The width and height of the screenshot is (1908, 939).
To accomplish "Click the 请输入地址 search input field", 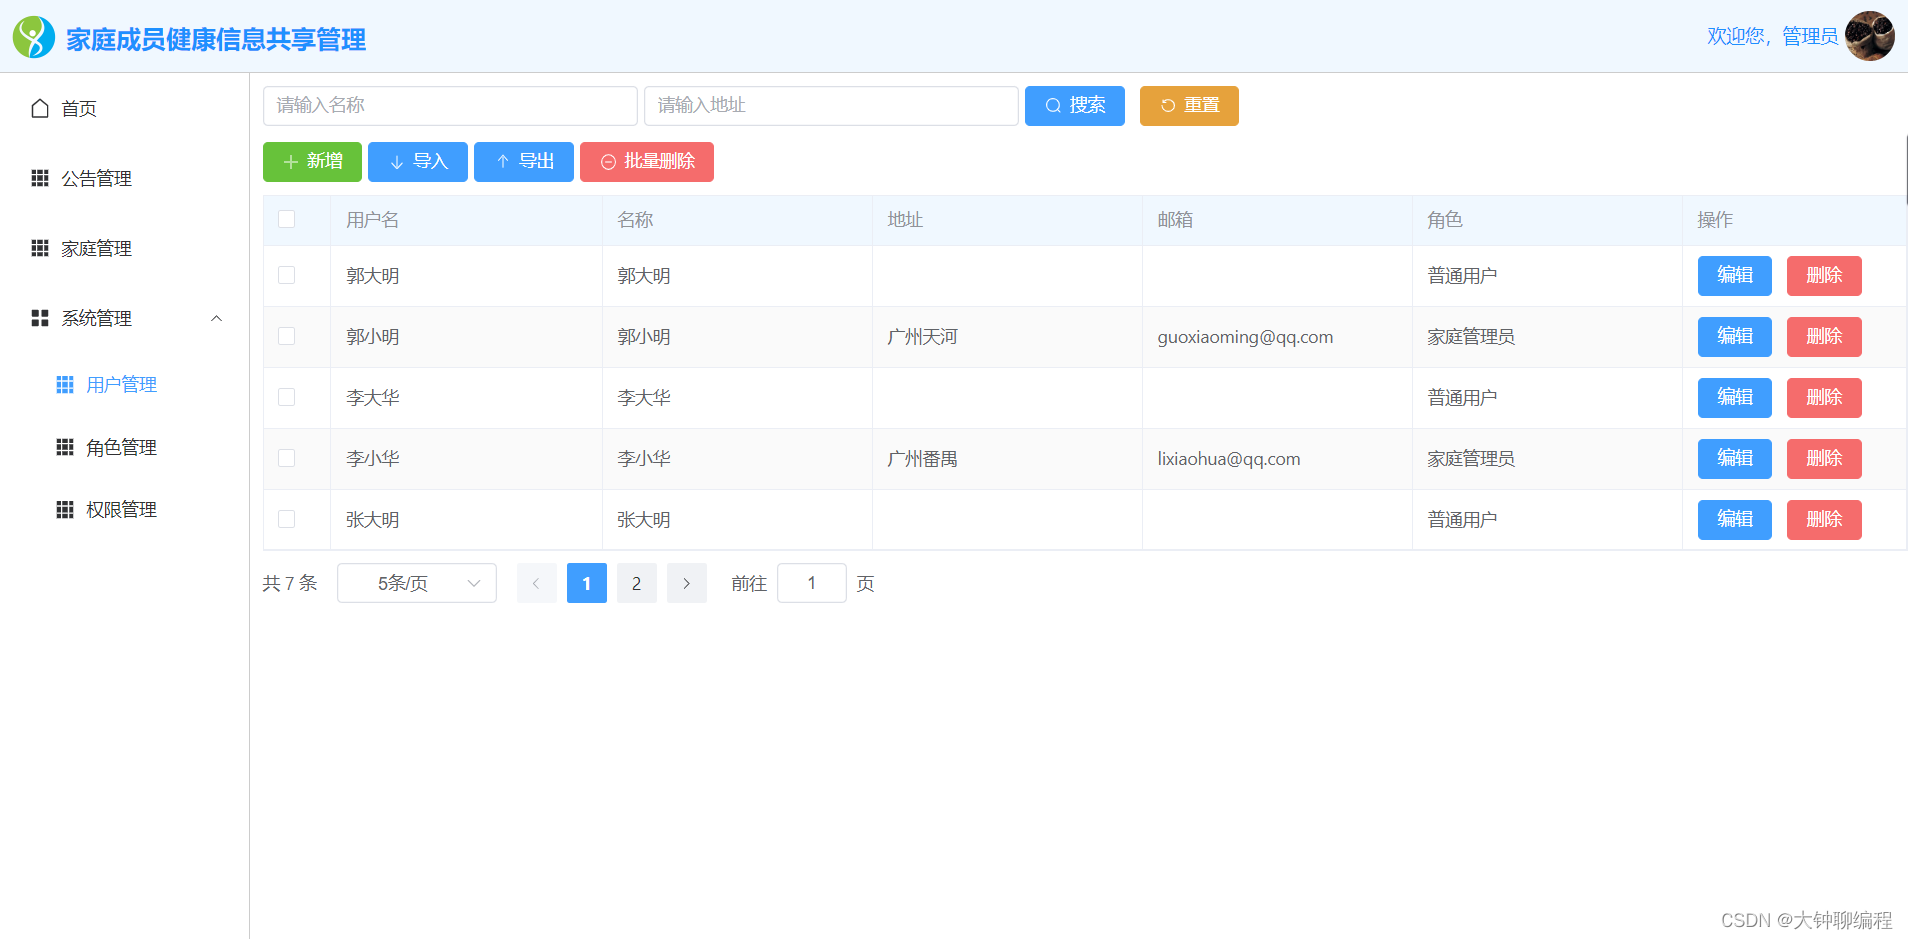I will [831, 105].
